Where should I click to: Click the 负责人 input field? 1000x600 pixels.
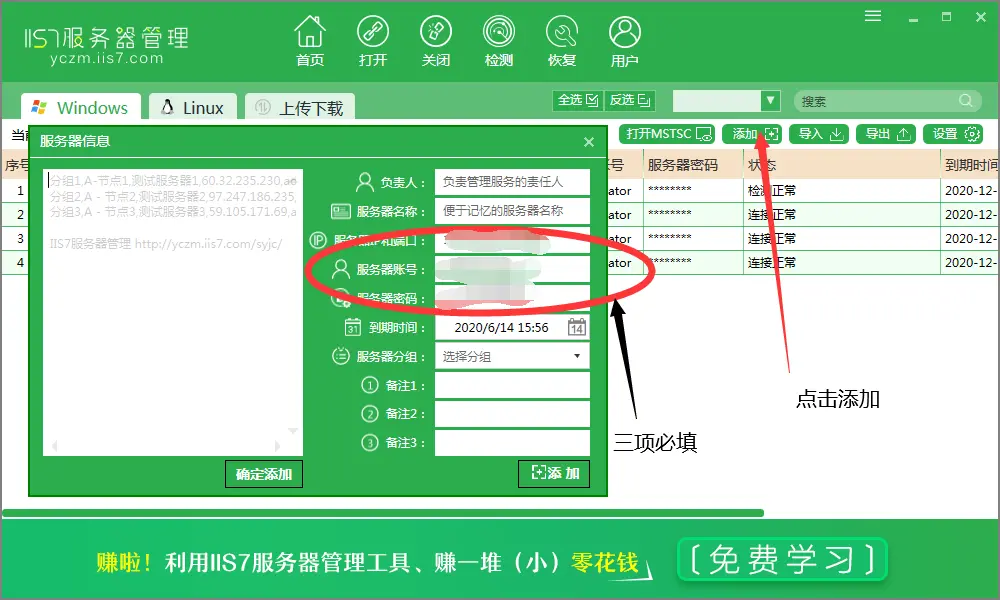pos(512,182)
